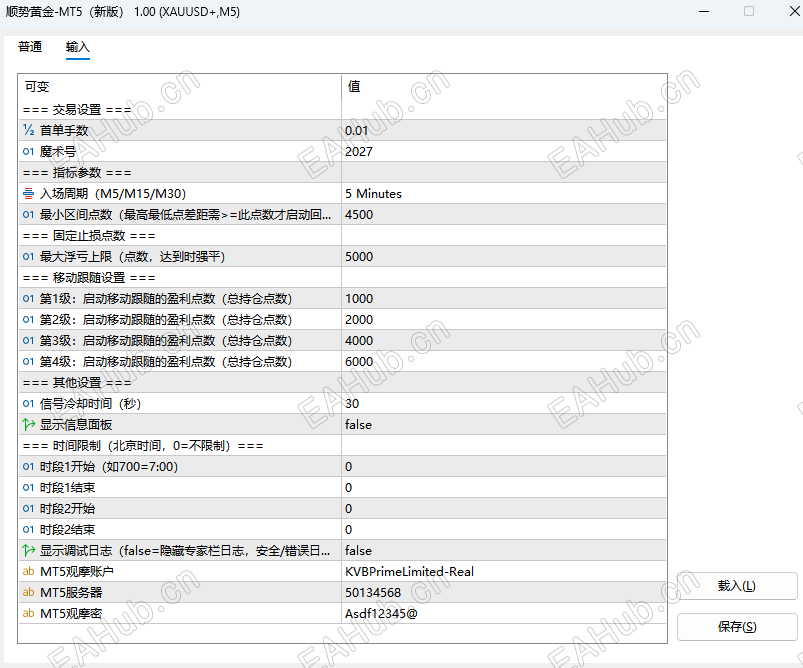Edit the 第4级 value 6000
The image size is (803, 668).
click(504, 362)
